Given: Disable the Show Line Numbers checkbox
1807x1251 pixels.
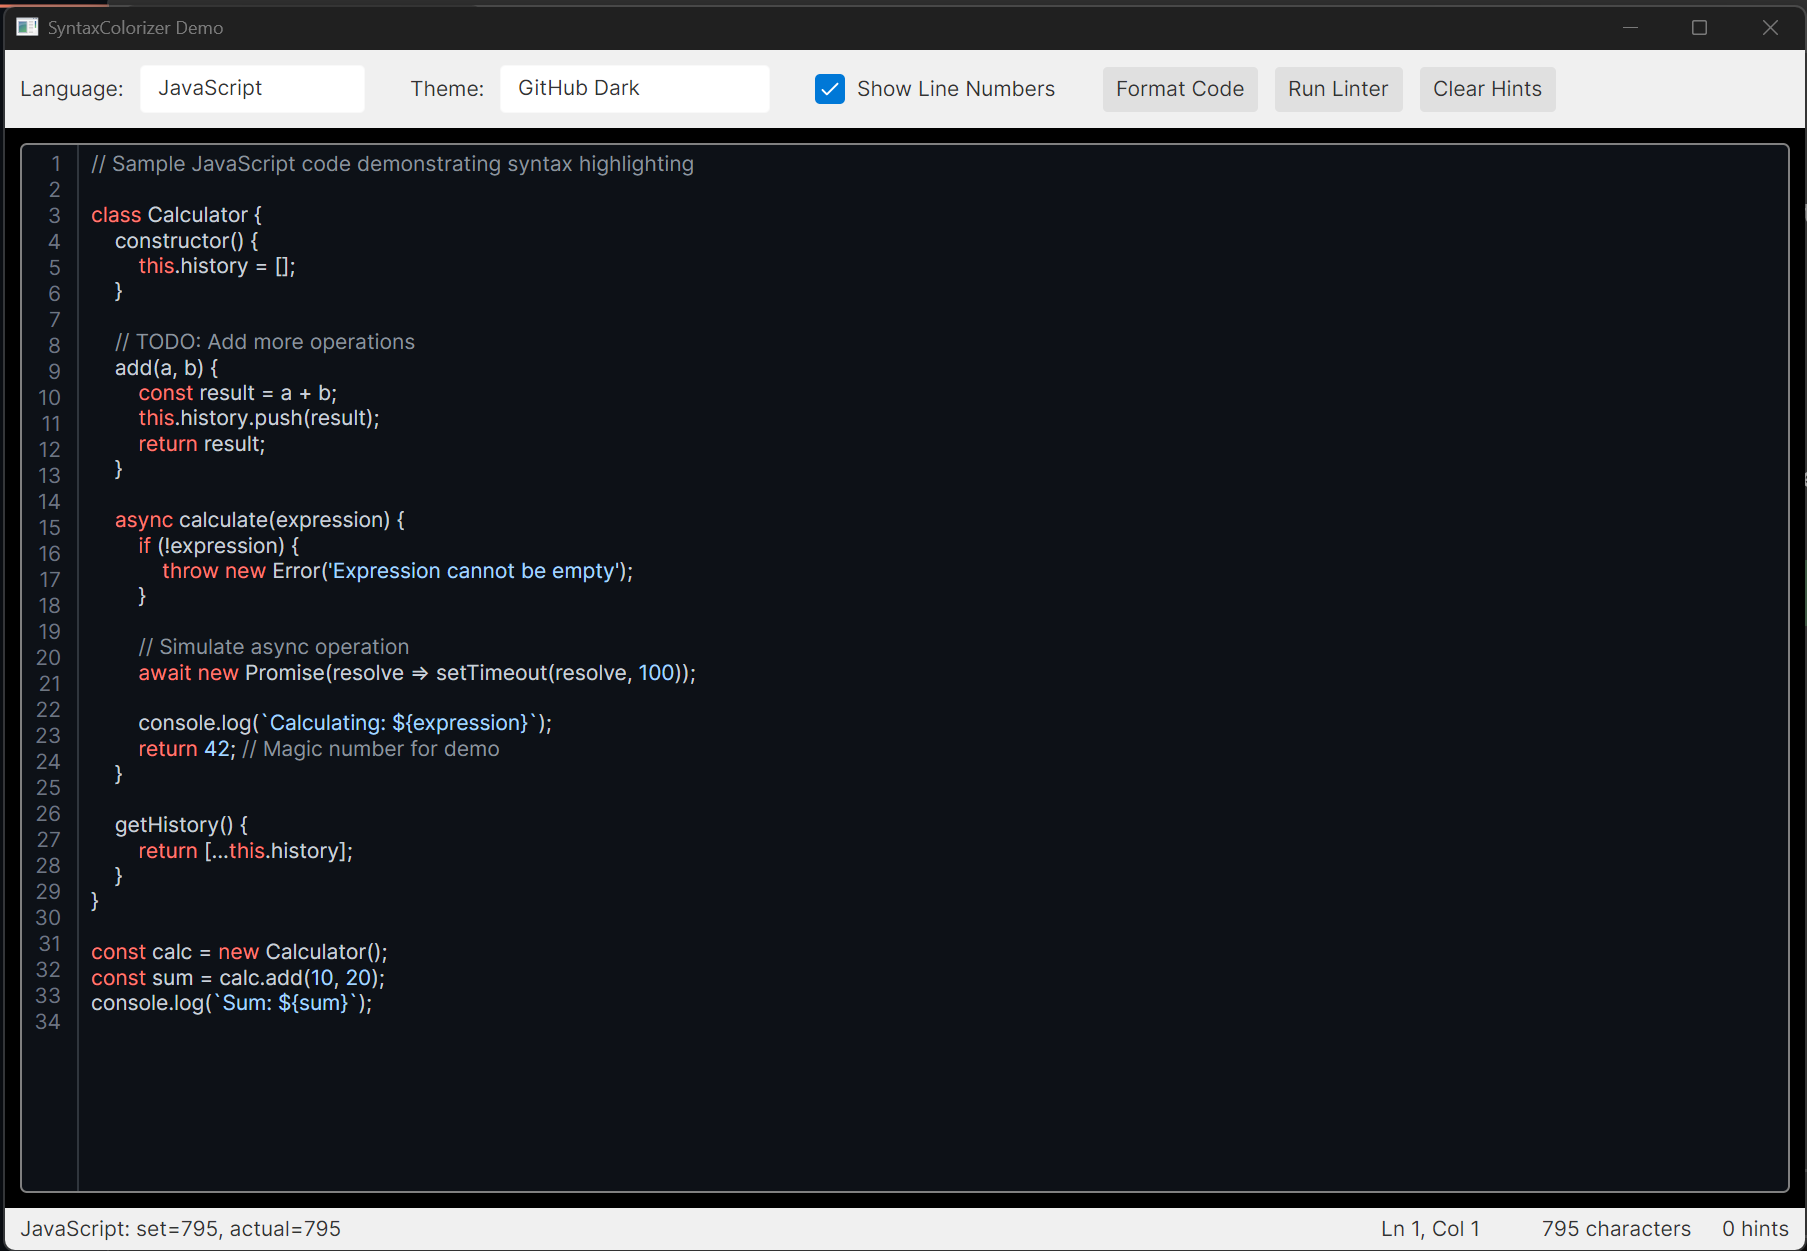Looking at the screenshot, I should click(829, 89).
